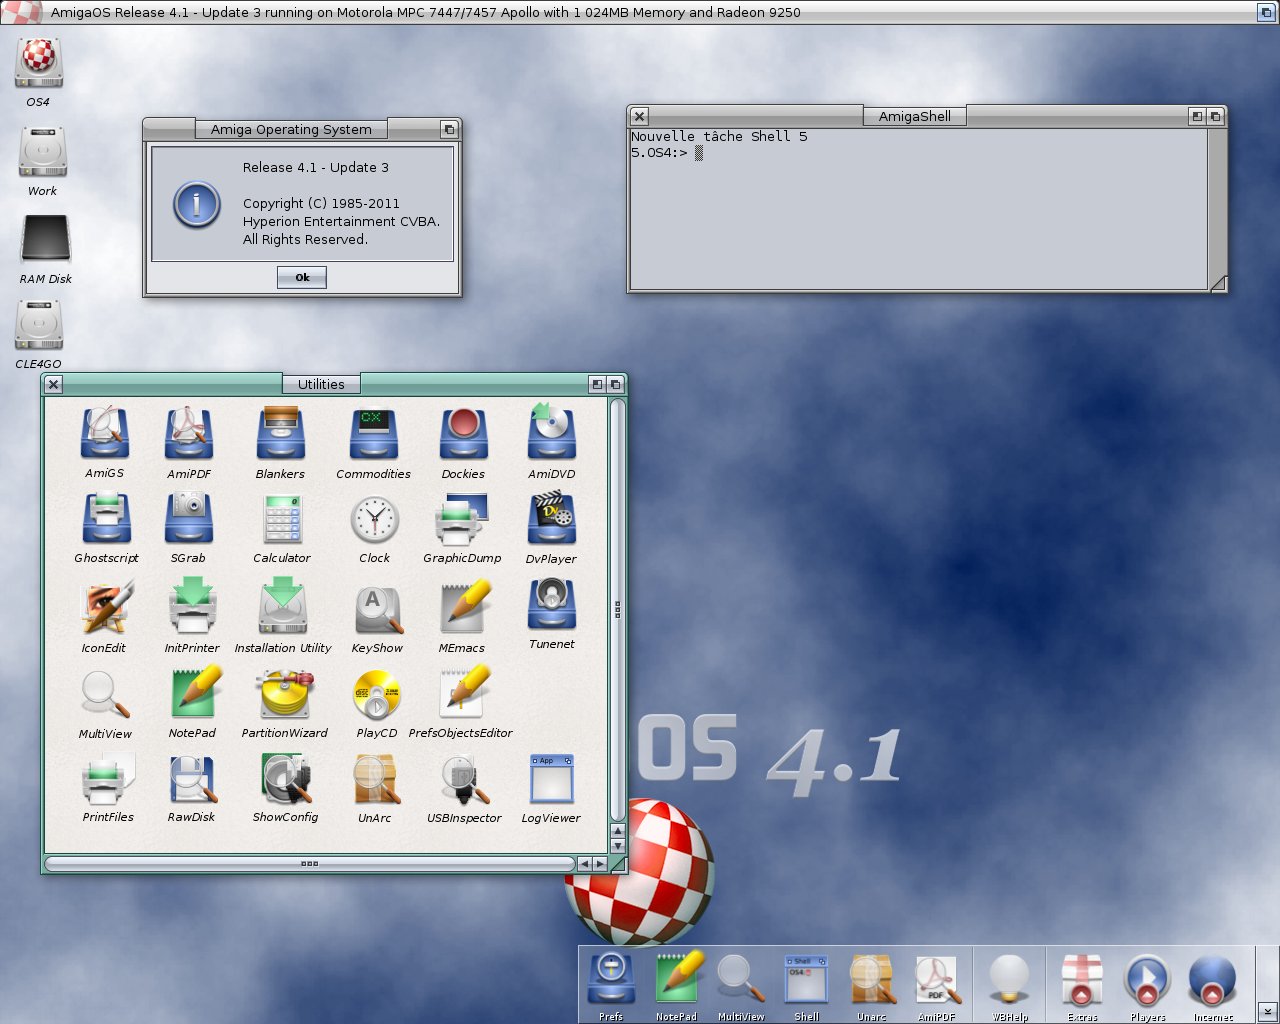This screenshot has height=1024, width=1280.
Task: Click the Utilities horizontal scrollbar knob
Action: pyautogui.click(x=310, y=863)
